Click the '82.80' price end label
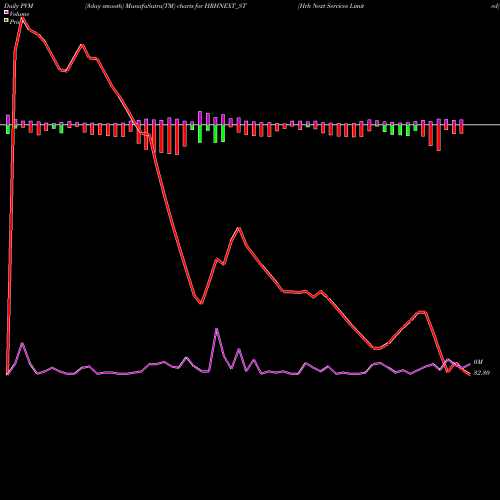The image size is (500, 500). coord(482,373)
